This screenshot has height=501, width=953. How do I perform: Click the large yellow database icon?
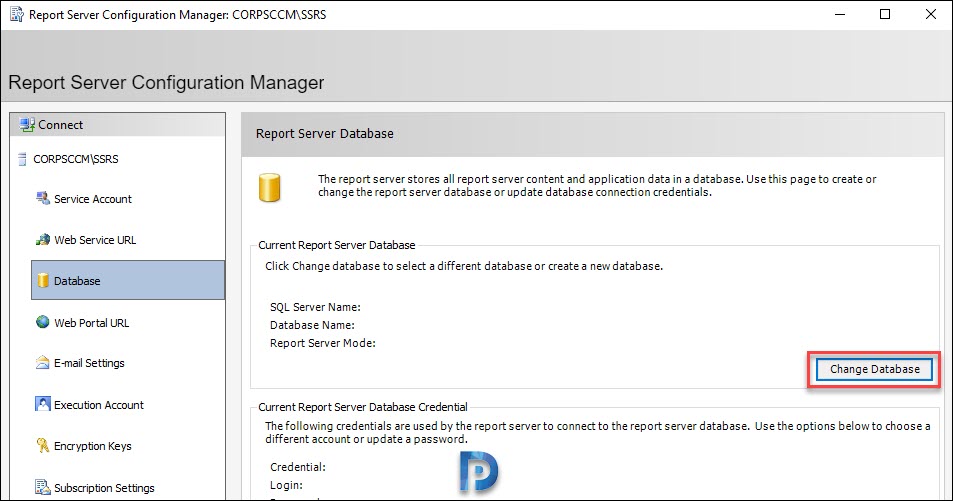click(x=269, y=187)
